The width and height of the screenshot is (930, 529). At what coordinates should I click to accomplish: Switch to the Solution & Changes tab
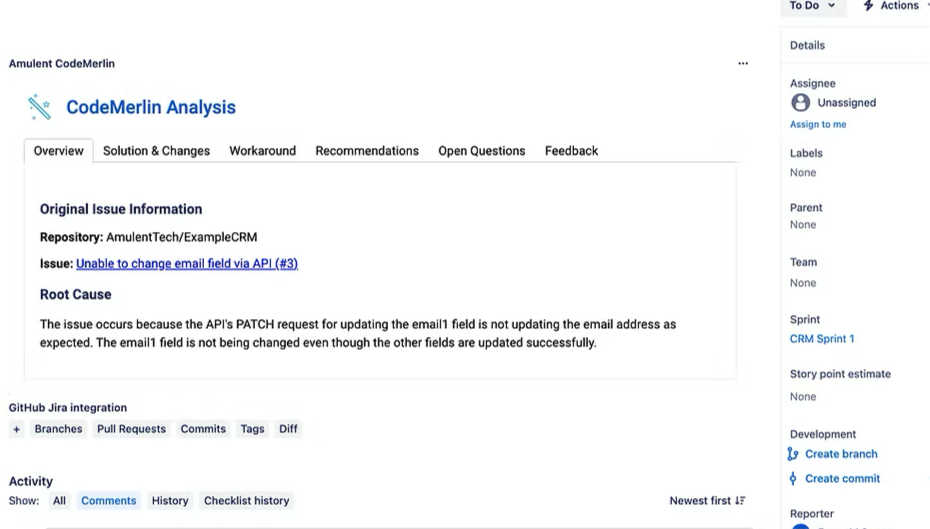click(156, 151)
